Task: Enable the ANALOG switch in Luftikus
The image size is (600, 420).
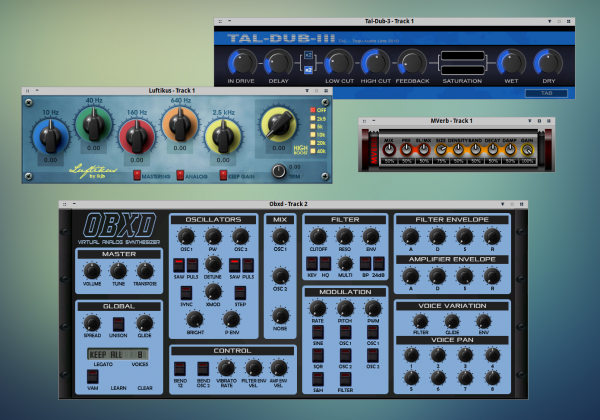Action: [x=180, y=175]
